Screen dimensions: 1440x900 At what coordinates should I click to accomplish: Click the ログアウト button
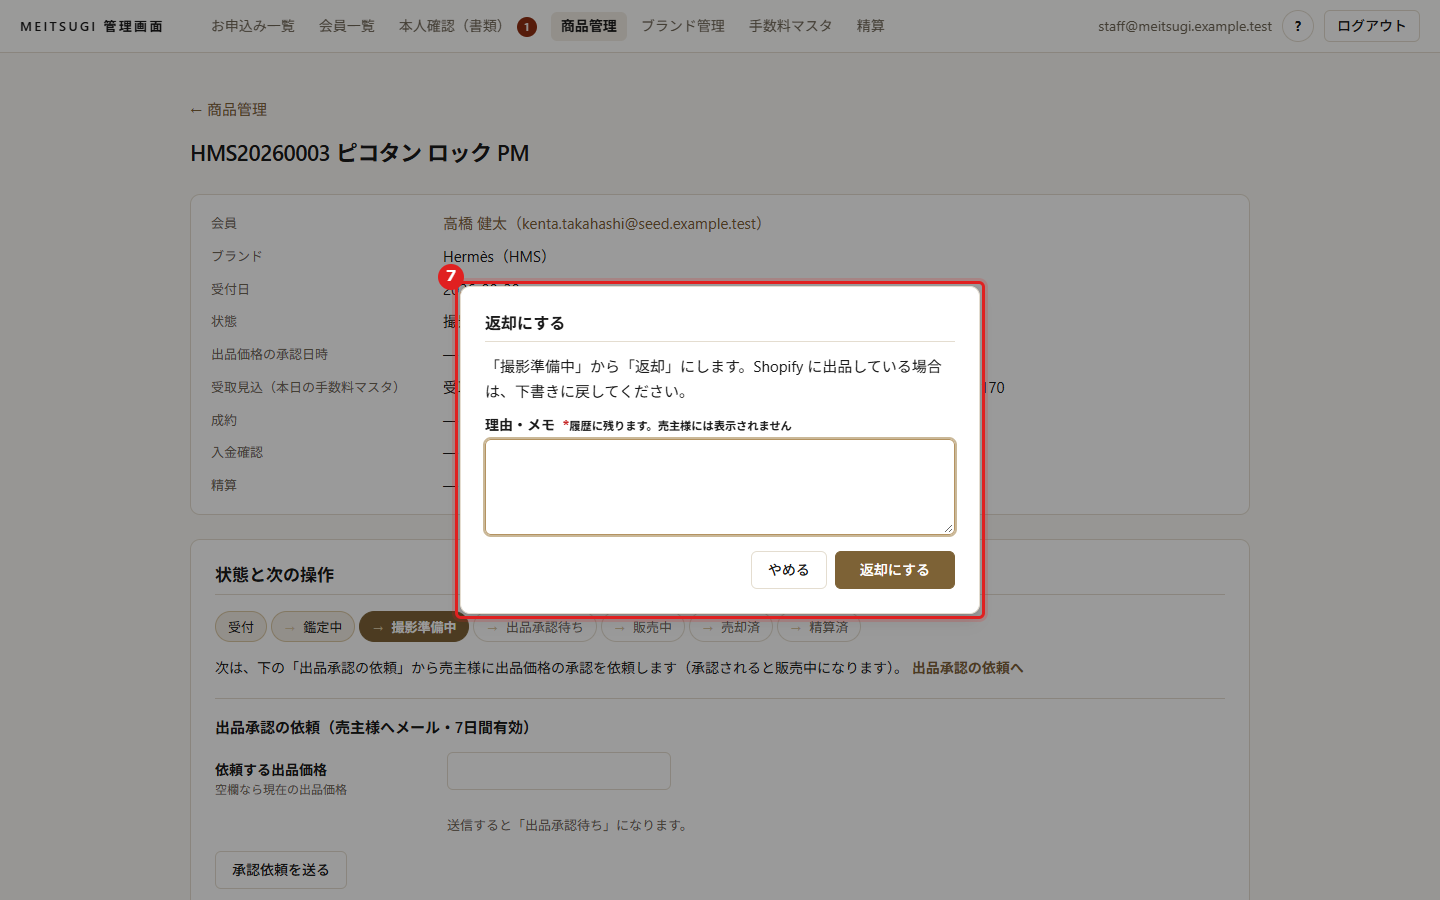(1372, 26)
